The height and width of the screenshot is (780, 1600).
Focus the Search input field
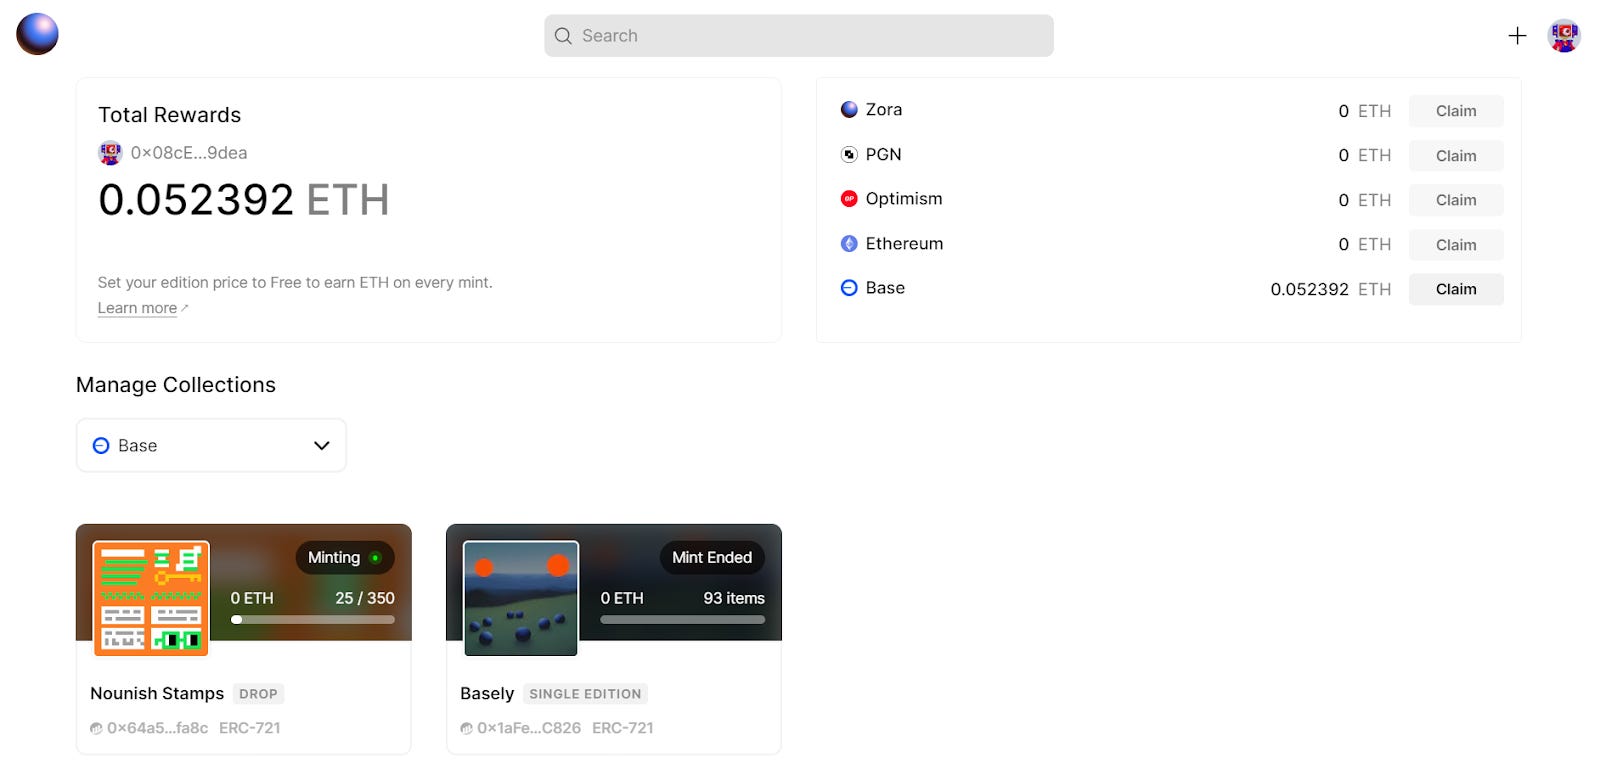799,36
